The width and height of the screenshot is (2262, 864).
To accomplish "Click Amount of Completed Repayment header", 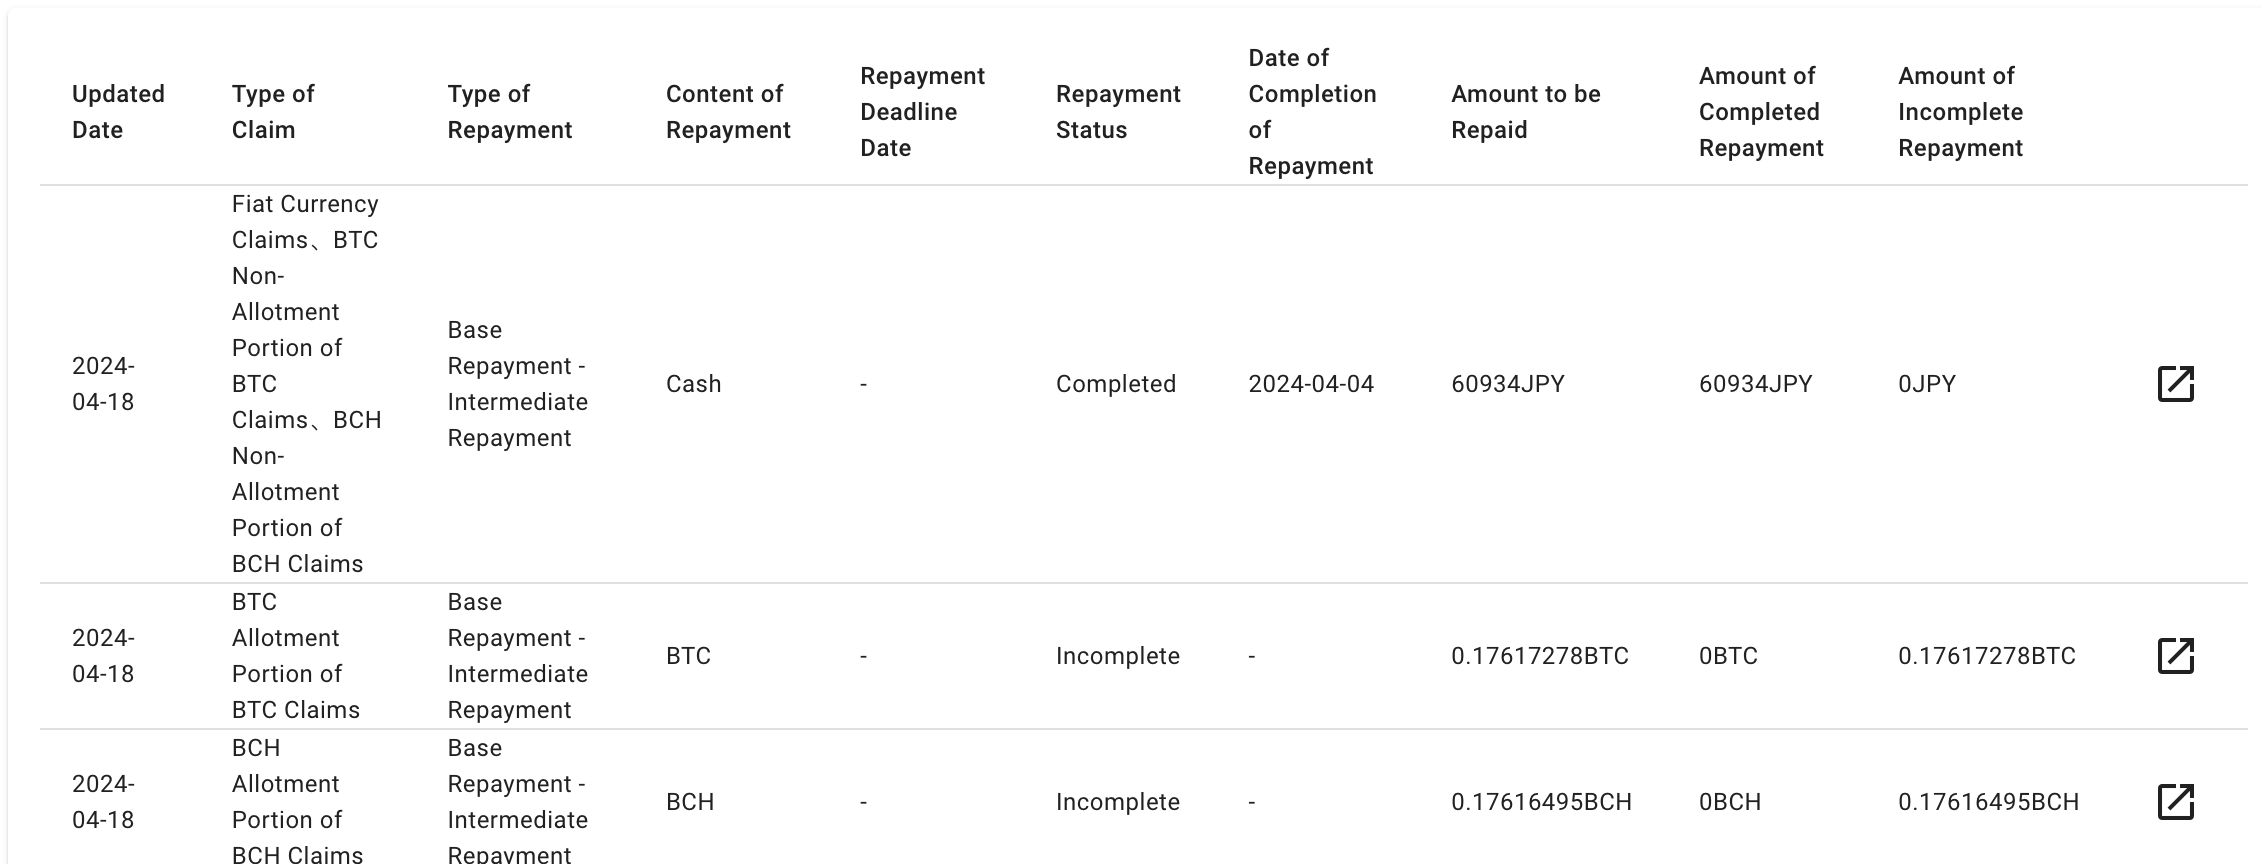I will click(x=1760, y=112).
